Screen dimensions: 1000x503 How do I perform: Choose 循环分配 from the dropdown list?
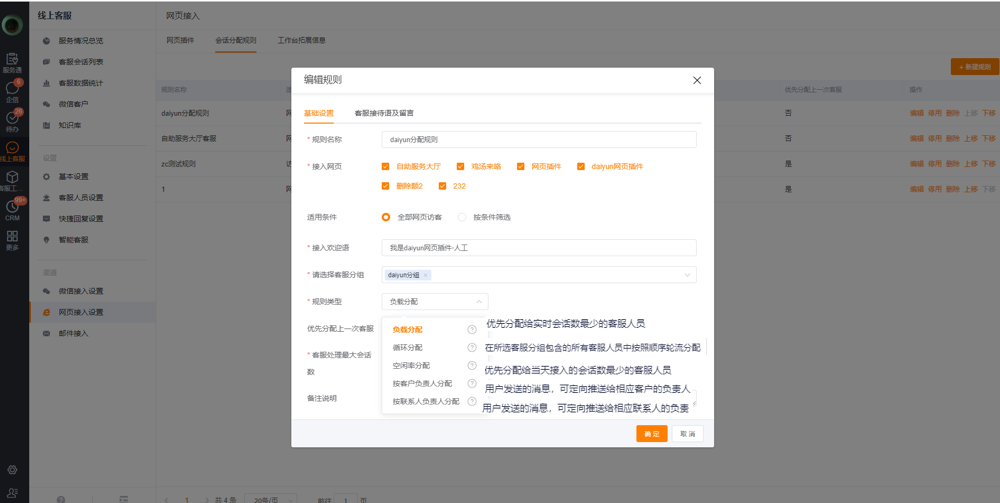point(408,348)
